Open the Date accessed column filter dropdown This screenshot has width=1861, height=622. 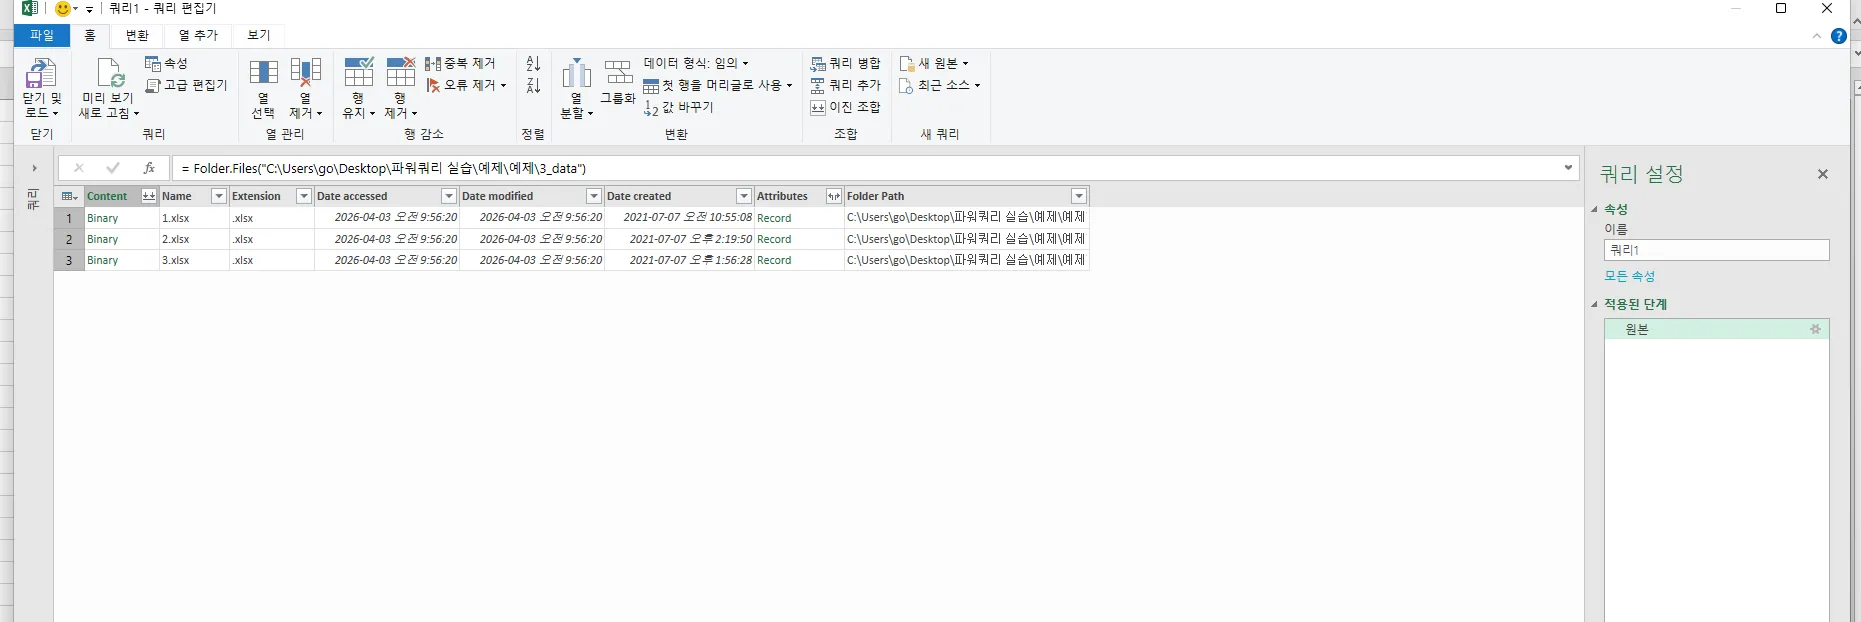449,196
